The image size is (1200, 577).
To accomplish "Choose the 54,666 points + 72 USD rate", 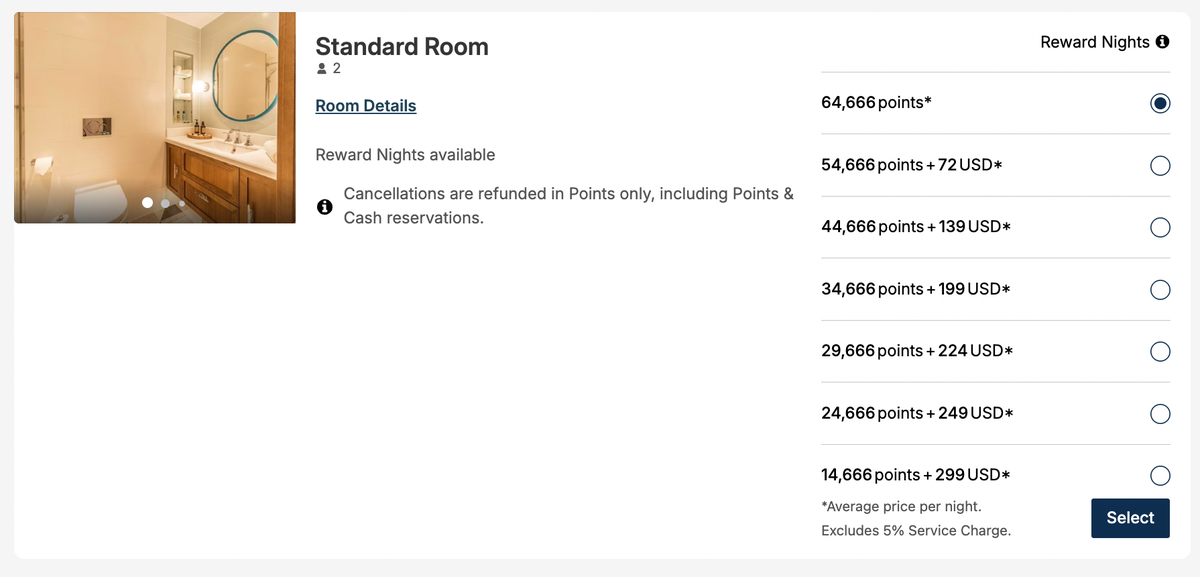I will tap(1160, 165).
